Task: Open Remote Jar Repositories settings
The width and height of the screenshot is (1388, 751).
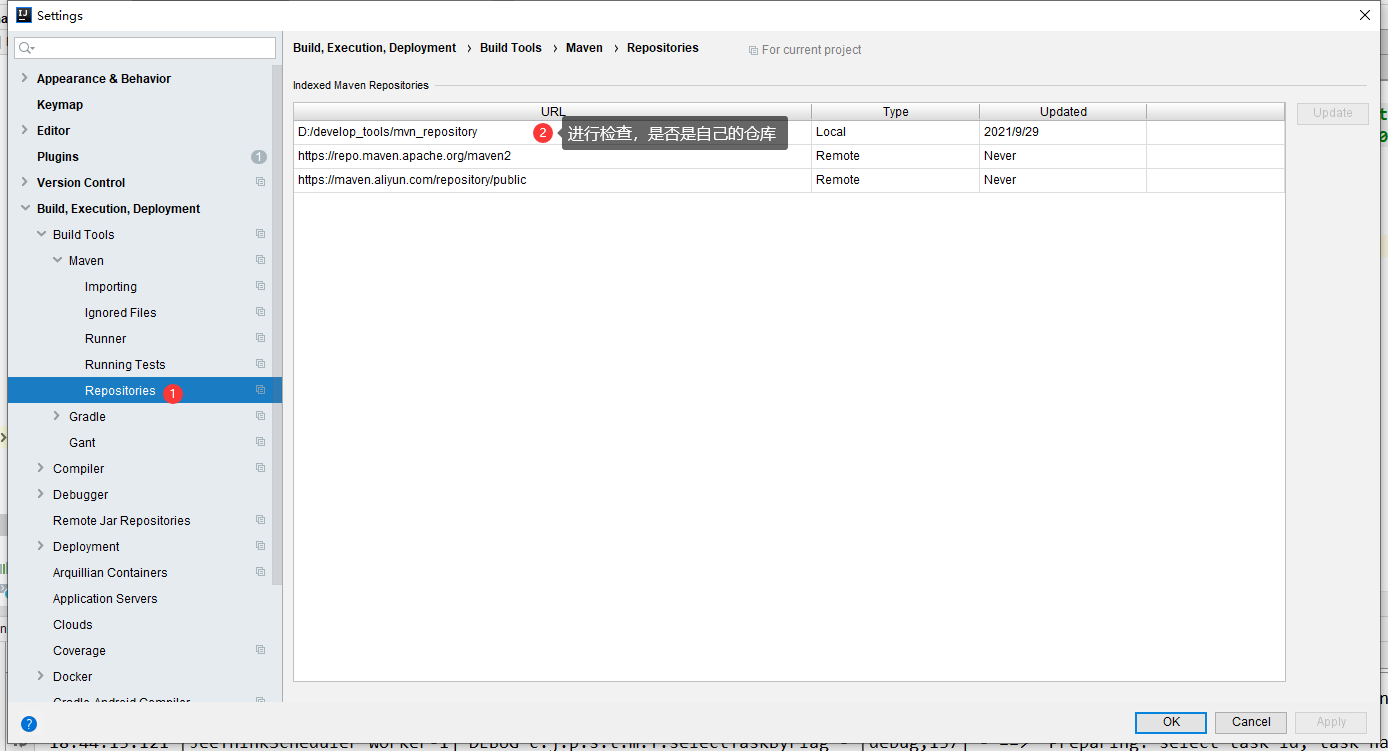Action: click(x=122, y=521)
